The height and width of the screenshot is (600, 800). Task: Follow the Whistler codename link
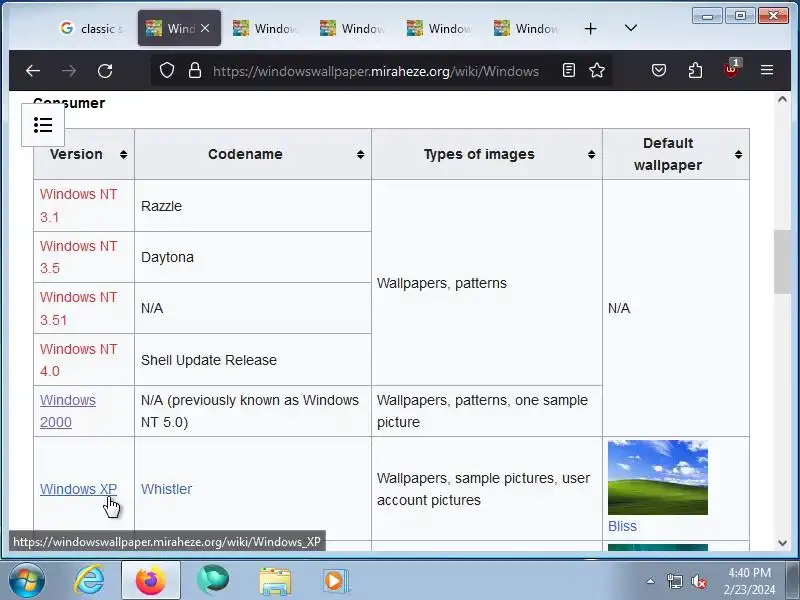(166, 489)
